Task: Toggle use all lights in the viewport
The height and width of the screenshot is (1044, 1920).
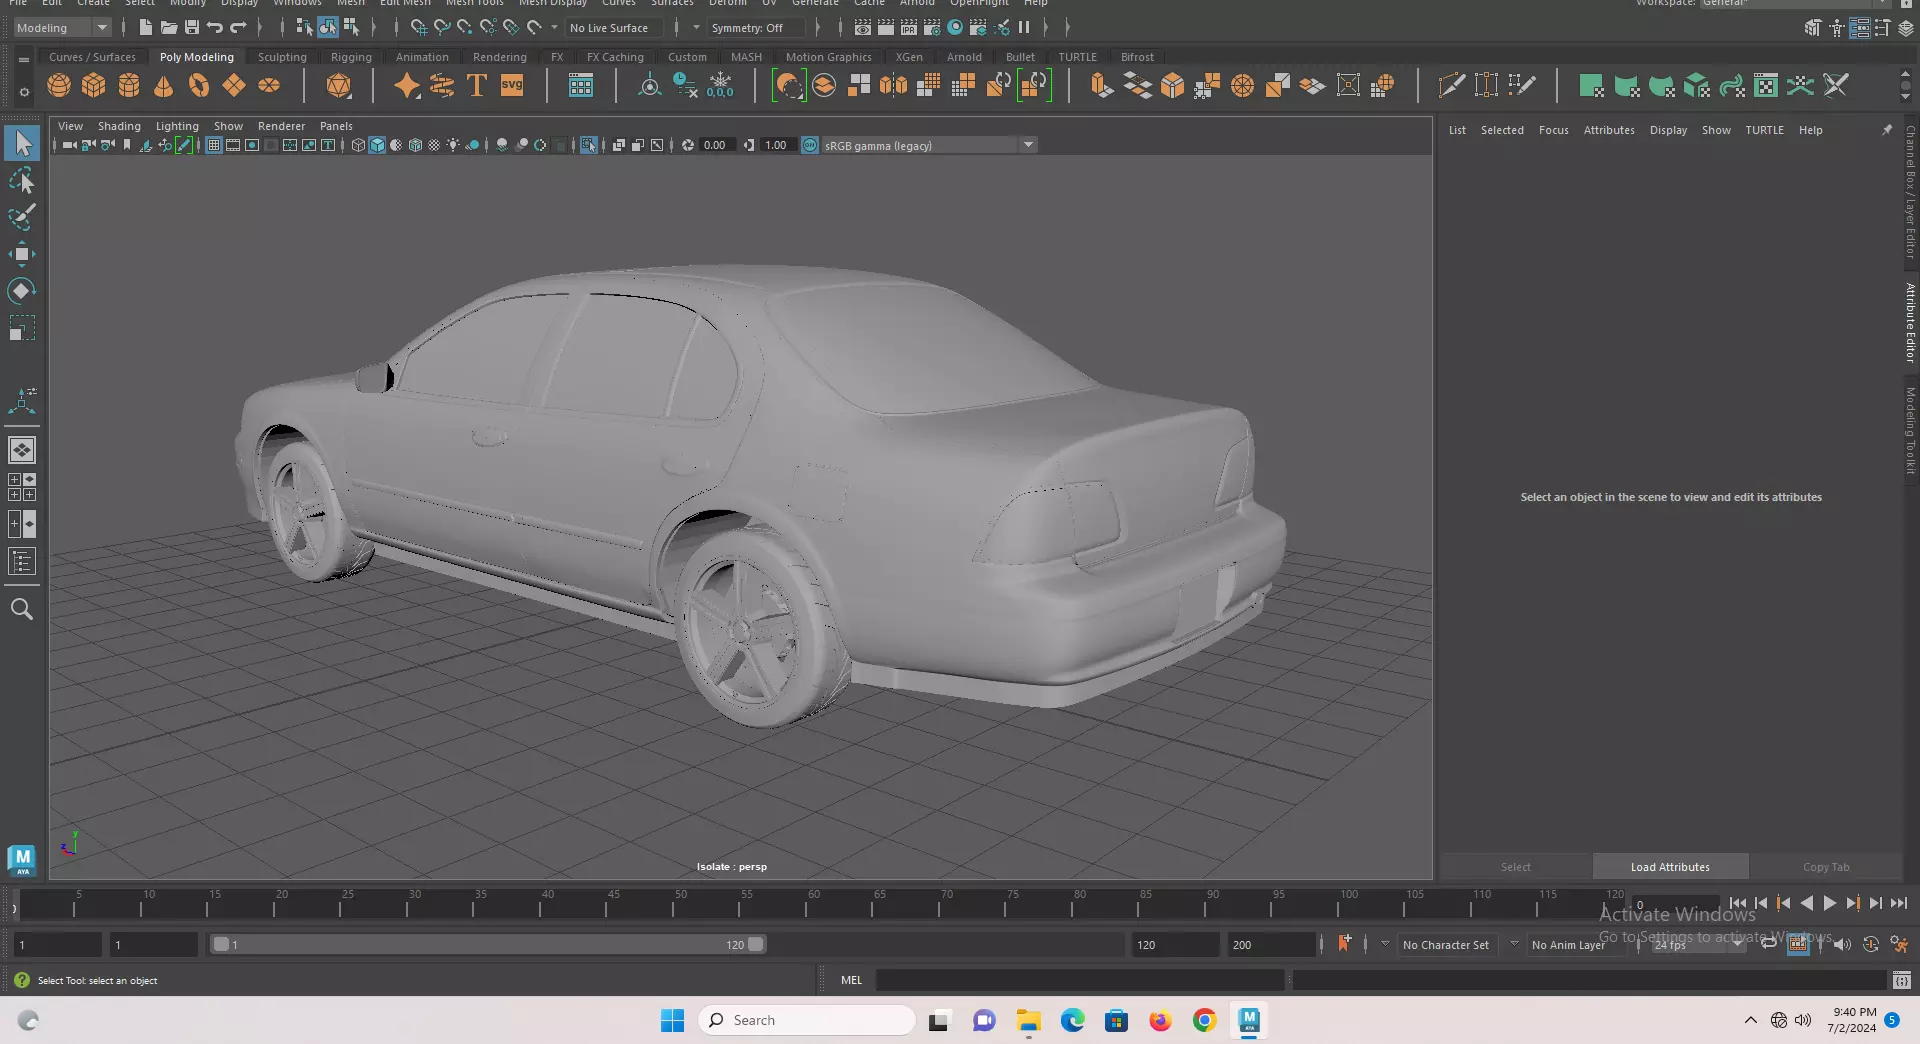Action: pyautogui.click(x=453, y=145)
